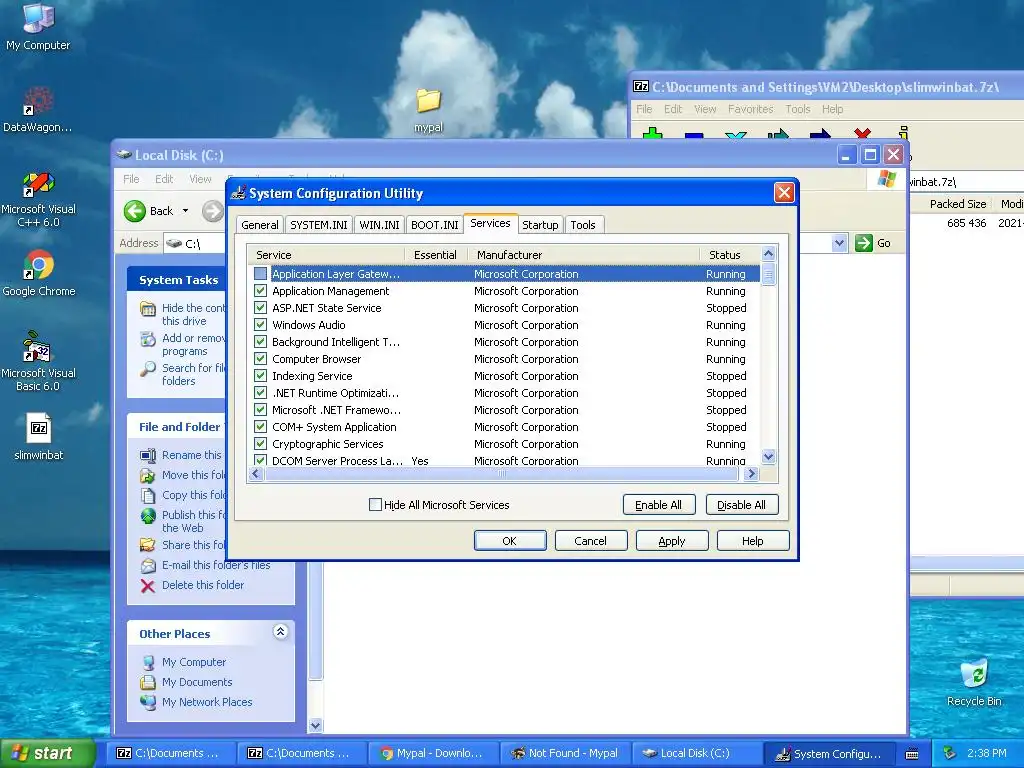
Task: Click the Delete this folder red X icon
Action: [x=148, y=586]
